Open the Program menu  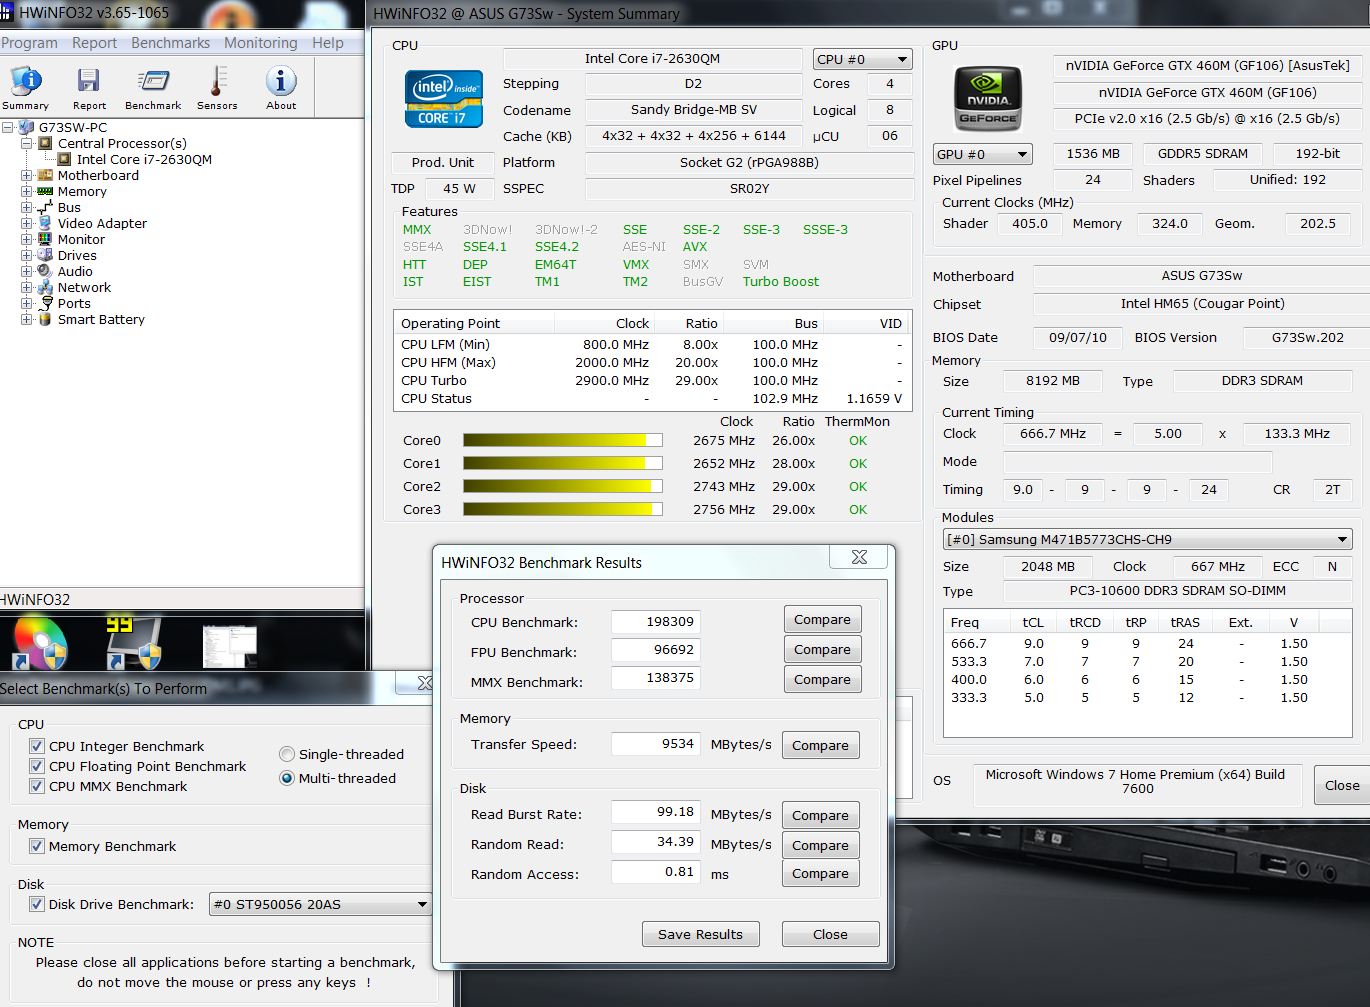[x=29, y=43]
